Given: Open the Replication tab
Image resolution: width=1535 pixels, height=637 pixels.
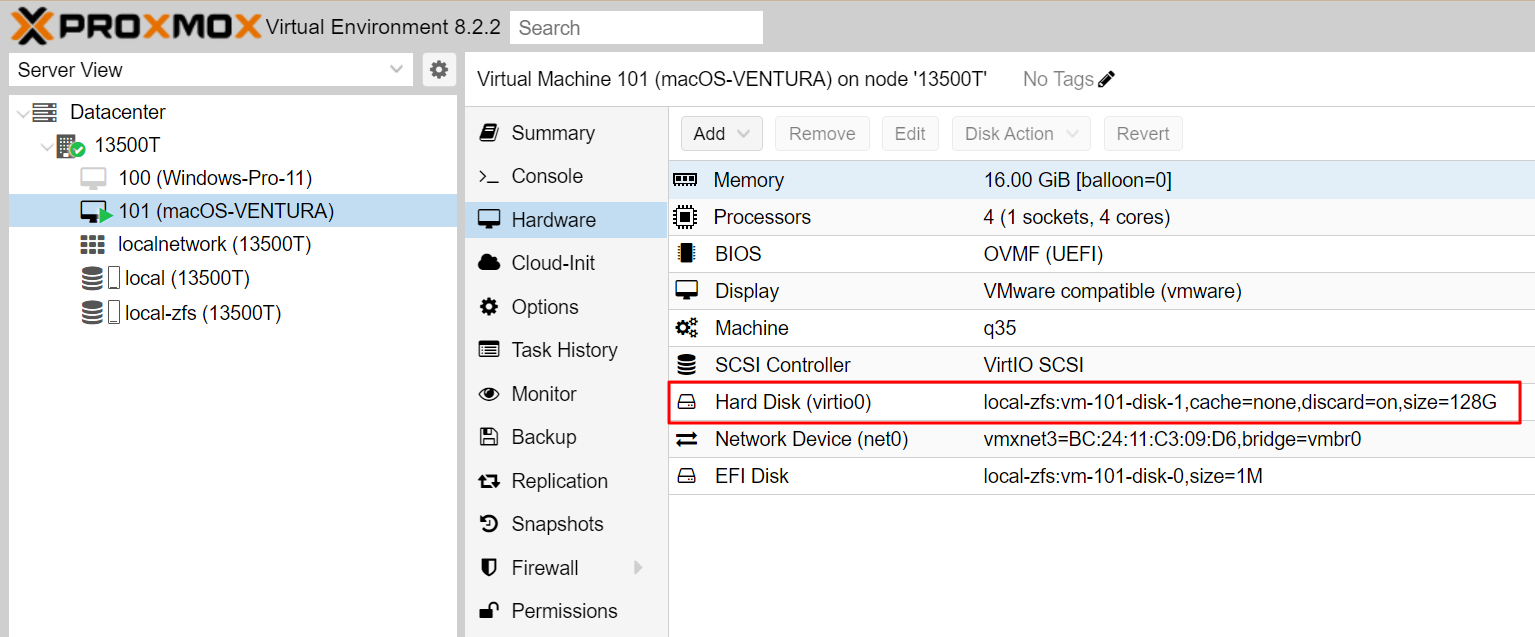Looking at the screenshot, I should click(566, 481).
